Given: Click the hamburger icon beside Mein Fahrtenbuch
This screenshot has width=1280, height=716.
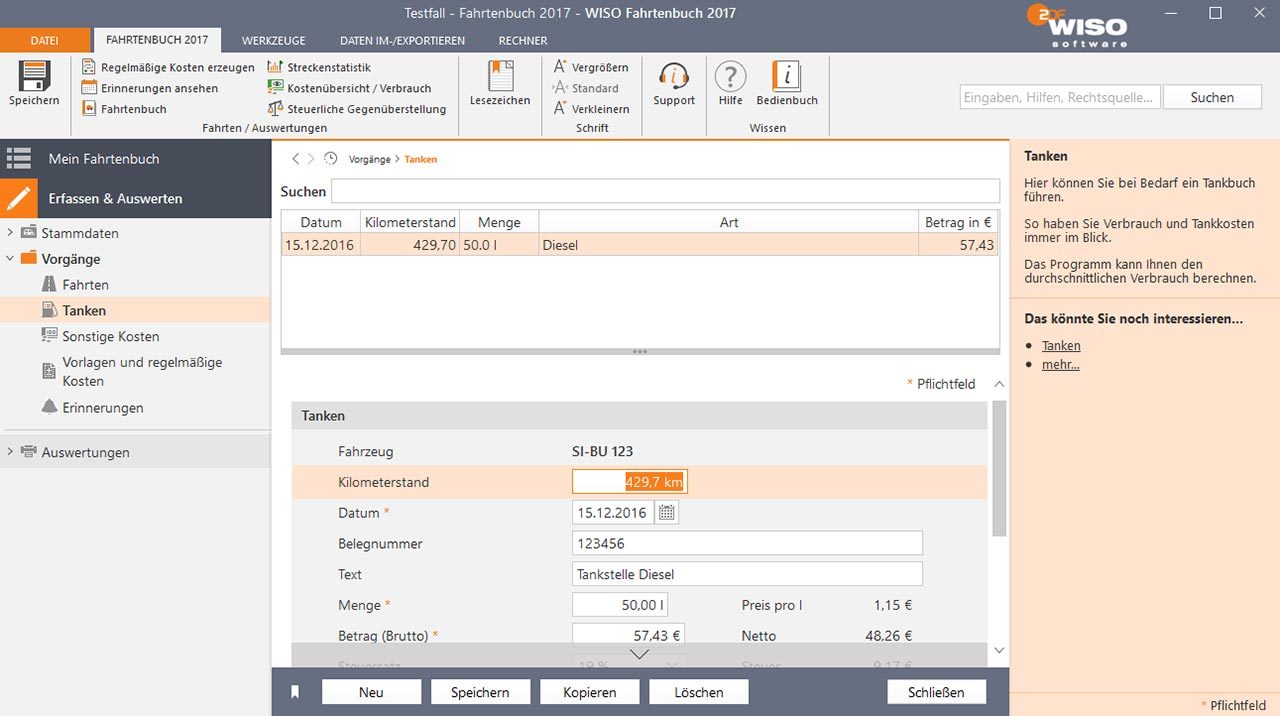Looking at the screenshot, I should click(19, 159).
